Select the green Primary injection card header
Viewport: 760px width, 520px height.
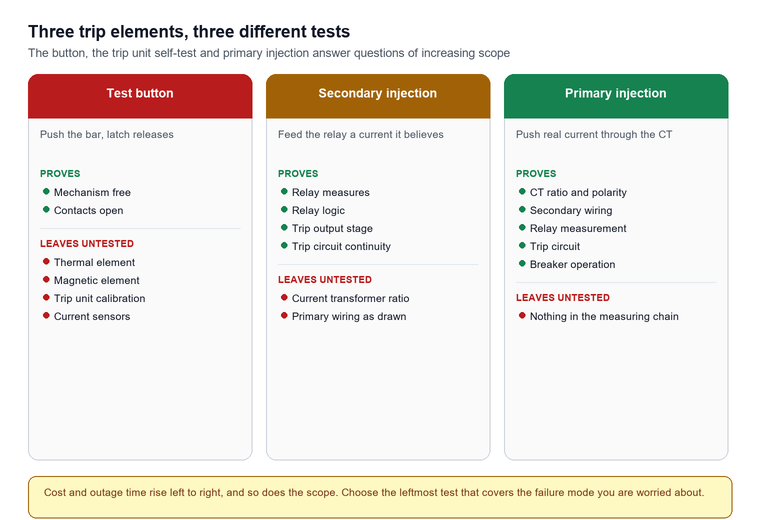616,96
